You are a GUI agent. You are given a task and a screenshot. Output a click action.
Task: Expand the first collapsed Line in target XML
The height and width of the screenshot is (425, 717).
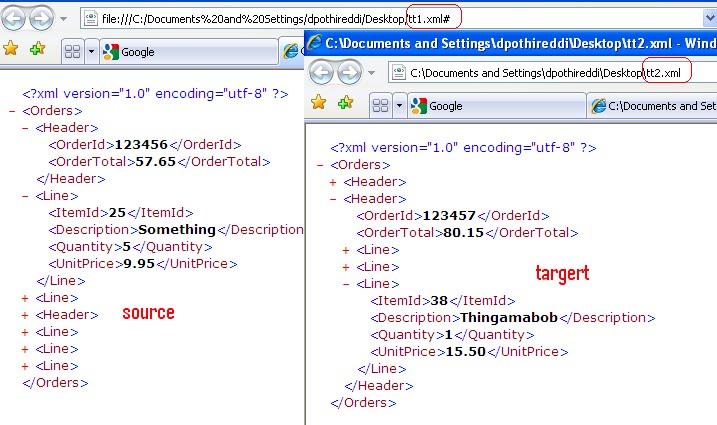click(346, 250)
